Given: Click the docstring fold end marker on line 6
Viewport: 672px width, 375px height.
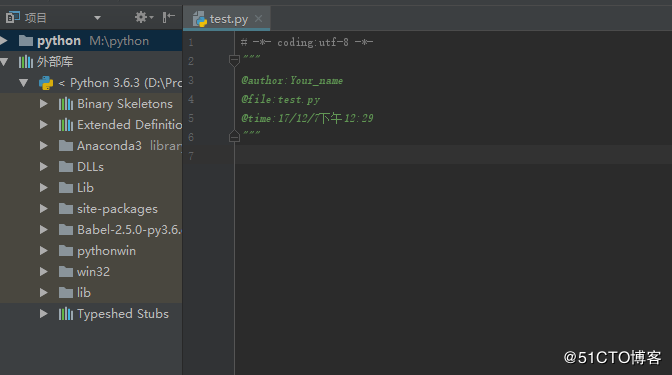Looking at the screenshot, I should point(234,136).
